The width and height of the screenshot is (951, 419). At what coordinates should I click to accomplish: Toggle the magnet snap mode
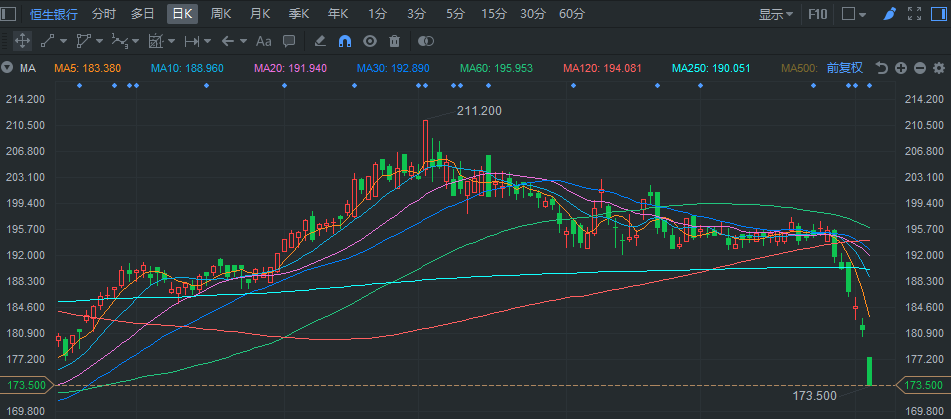(344, 41)
